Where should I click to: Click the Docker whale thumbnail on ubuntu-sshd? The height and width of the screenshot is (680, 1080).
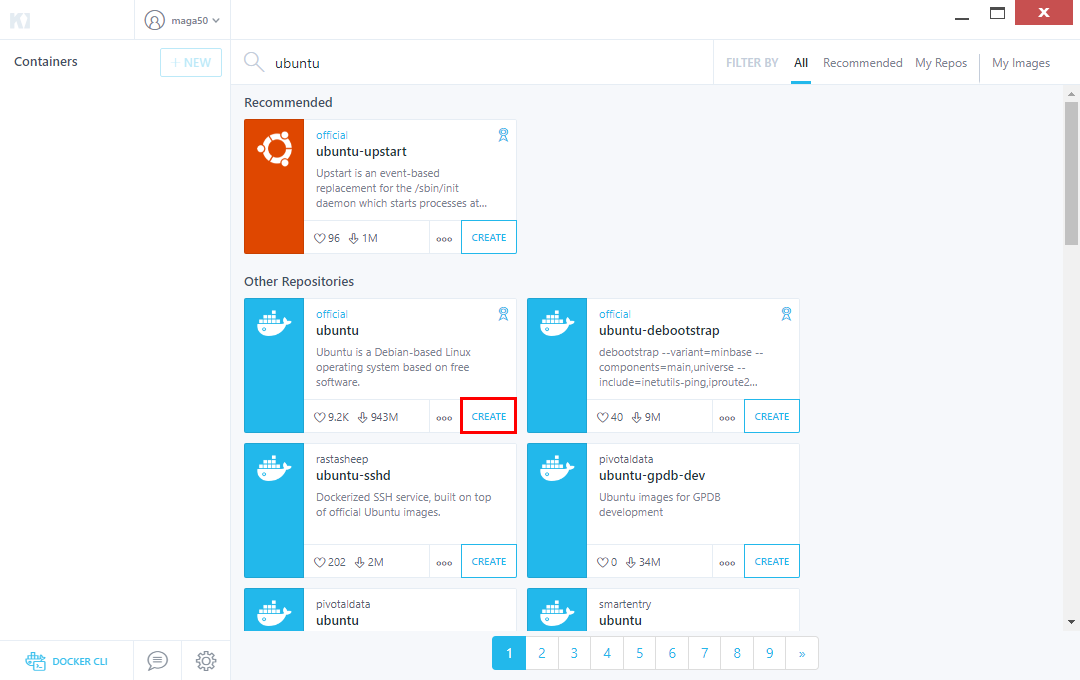(x=273, y=510)
